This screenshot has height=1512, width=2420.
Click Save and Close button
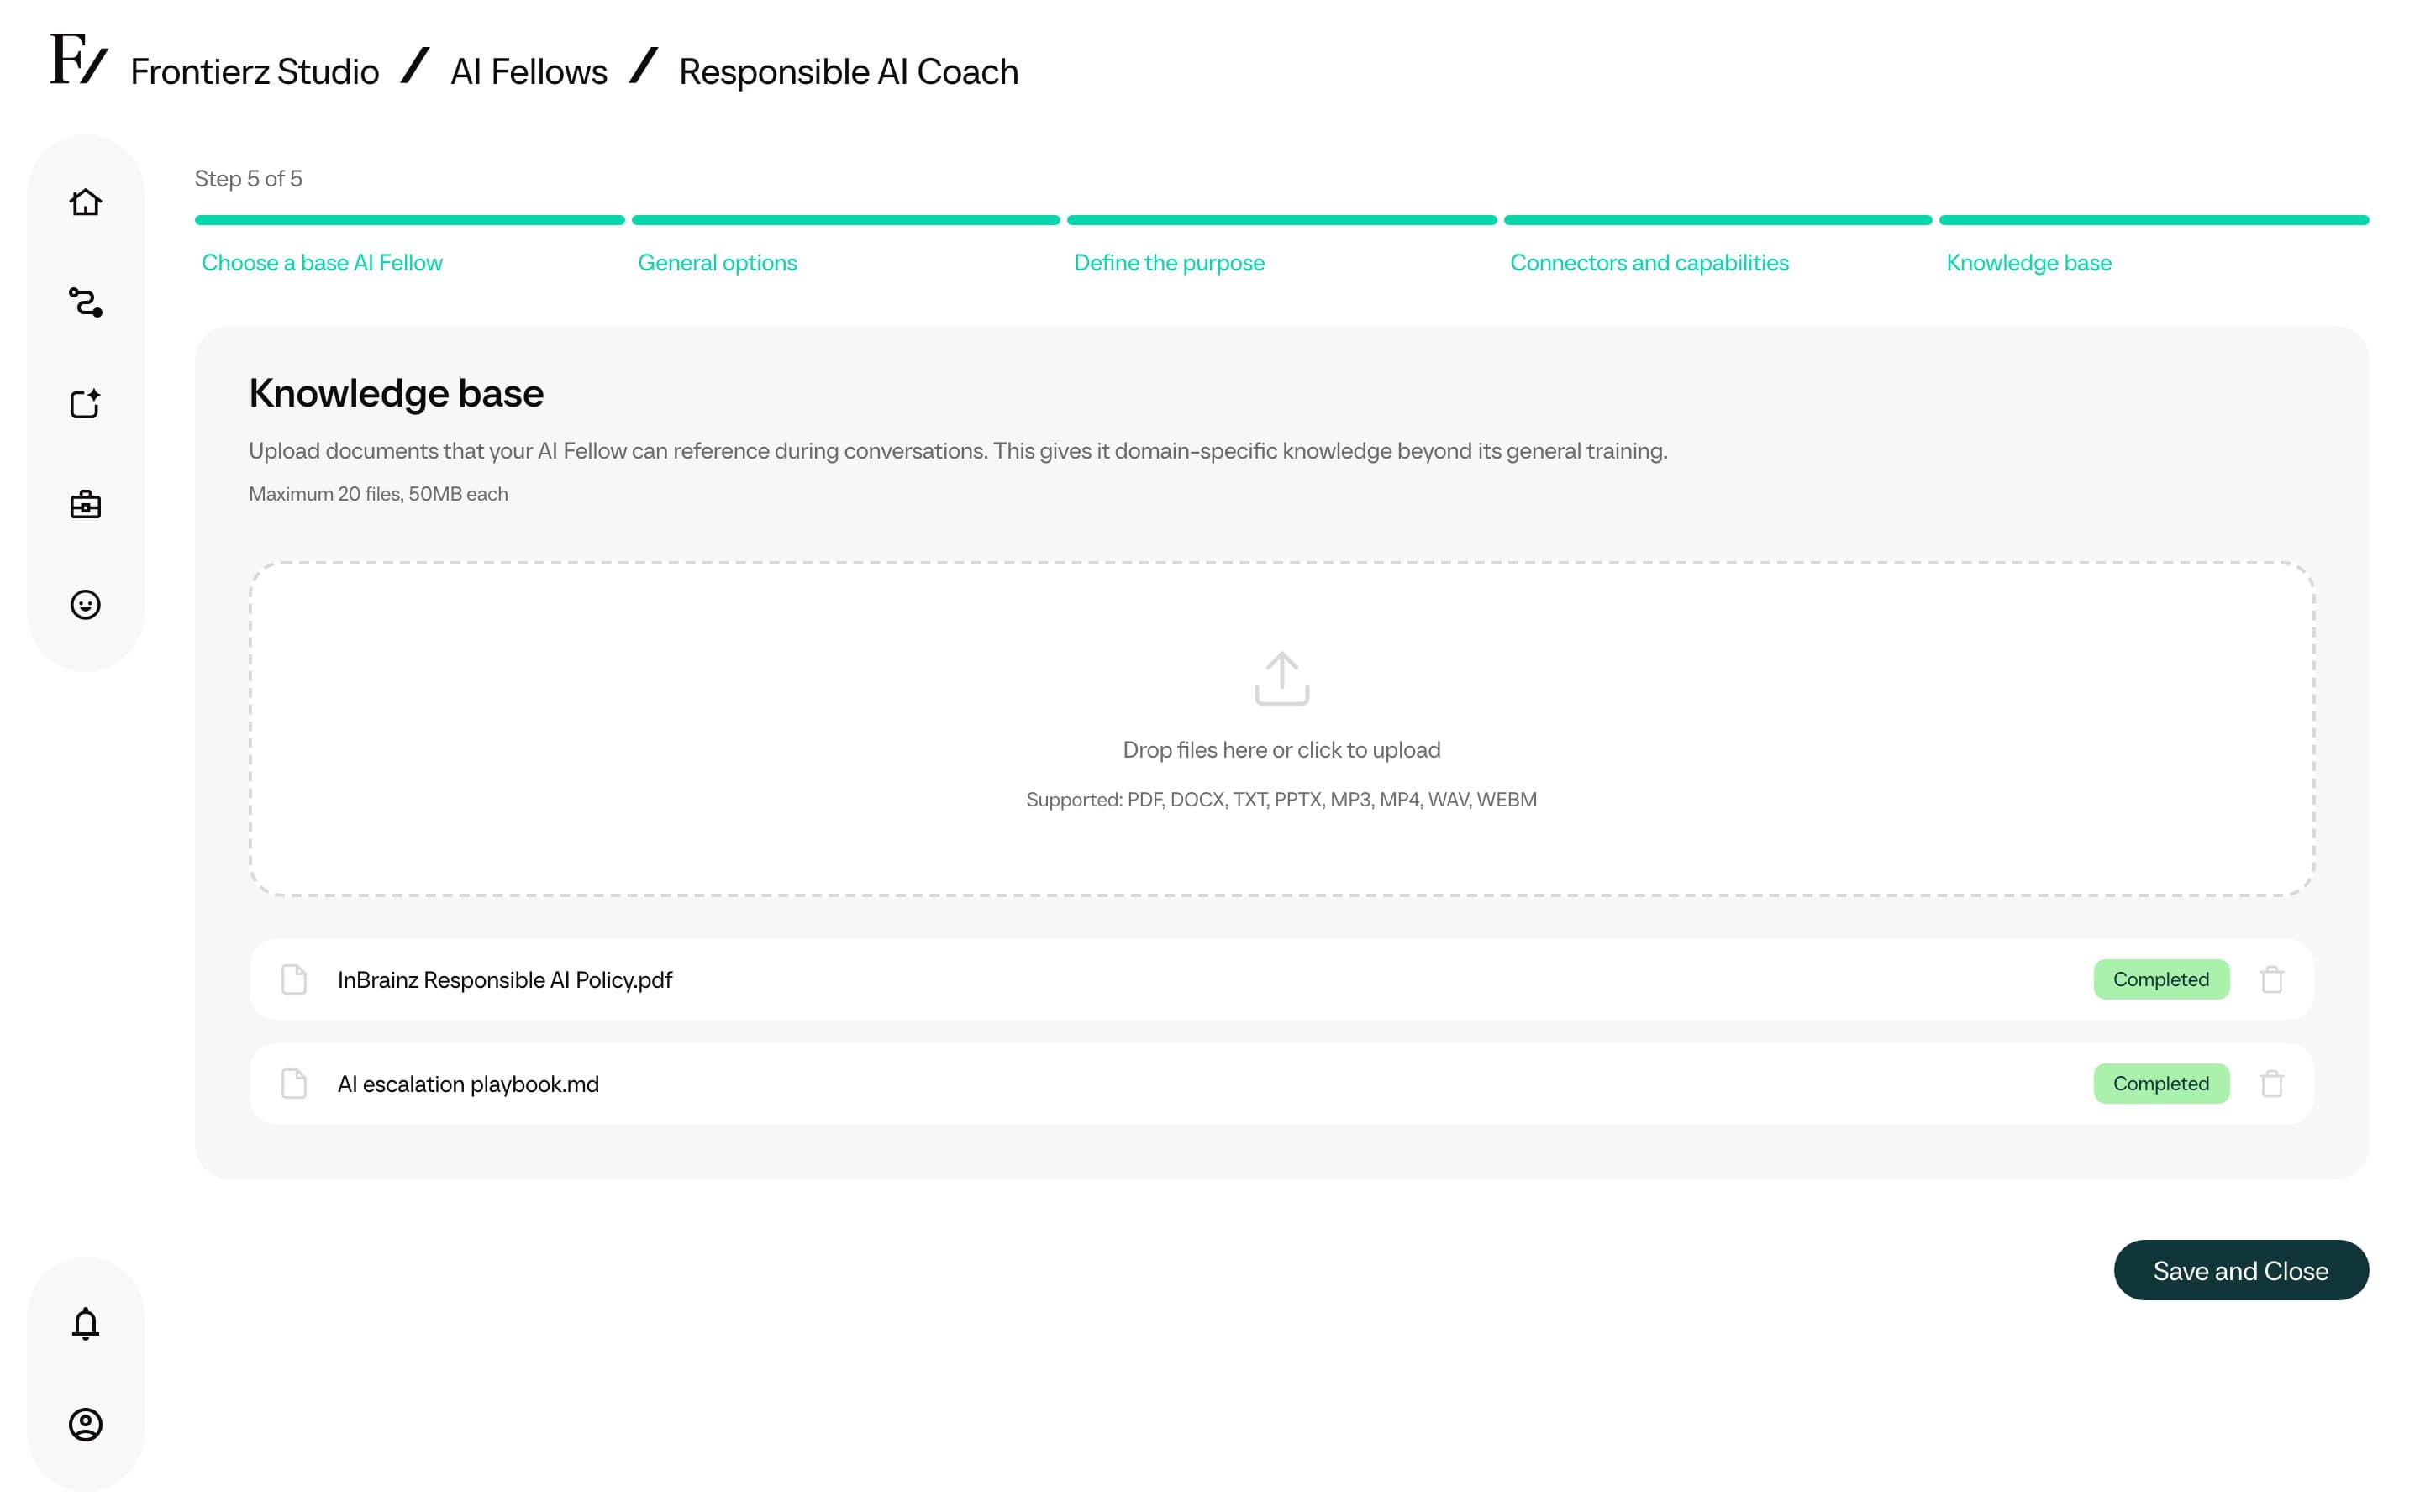click(x=2240, y=1270)
